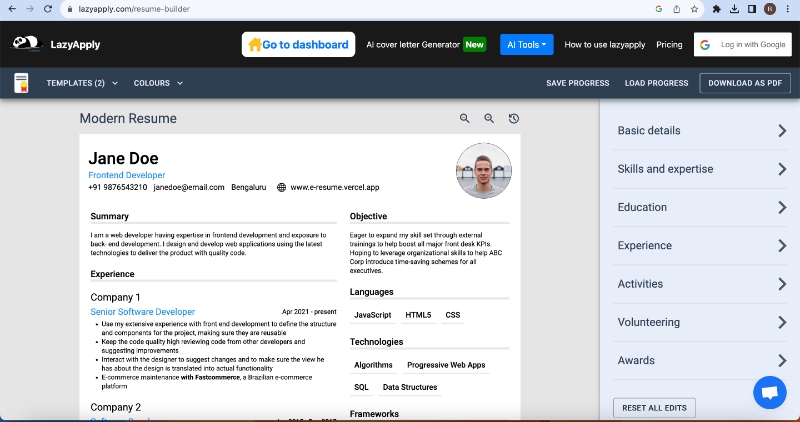
Task: Expand the Basic details section
Action: 700,131
